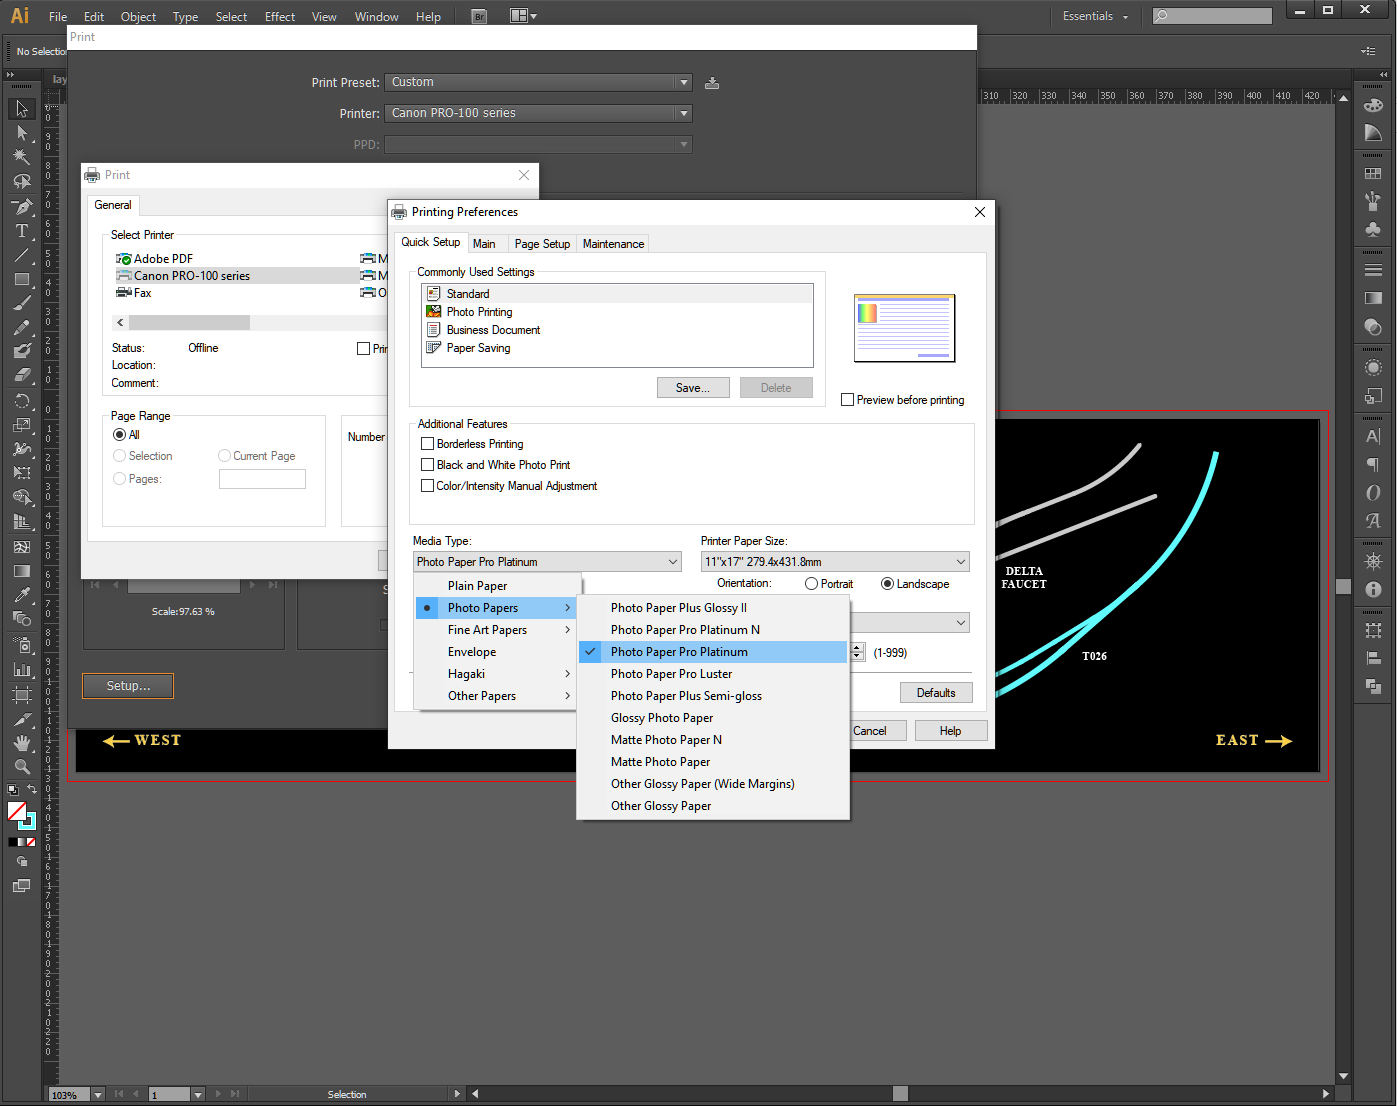This screenshot has height=1106, width=1397.
Task: Check Preview before printing
Action: tap(848, 400)
